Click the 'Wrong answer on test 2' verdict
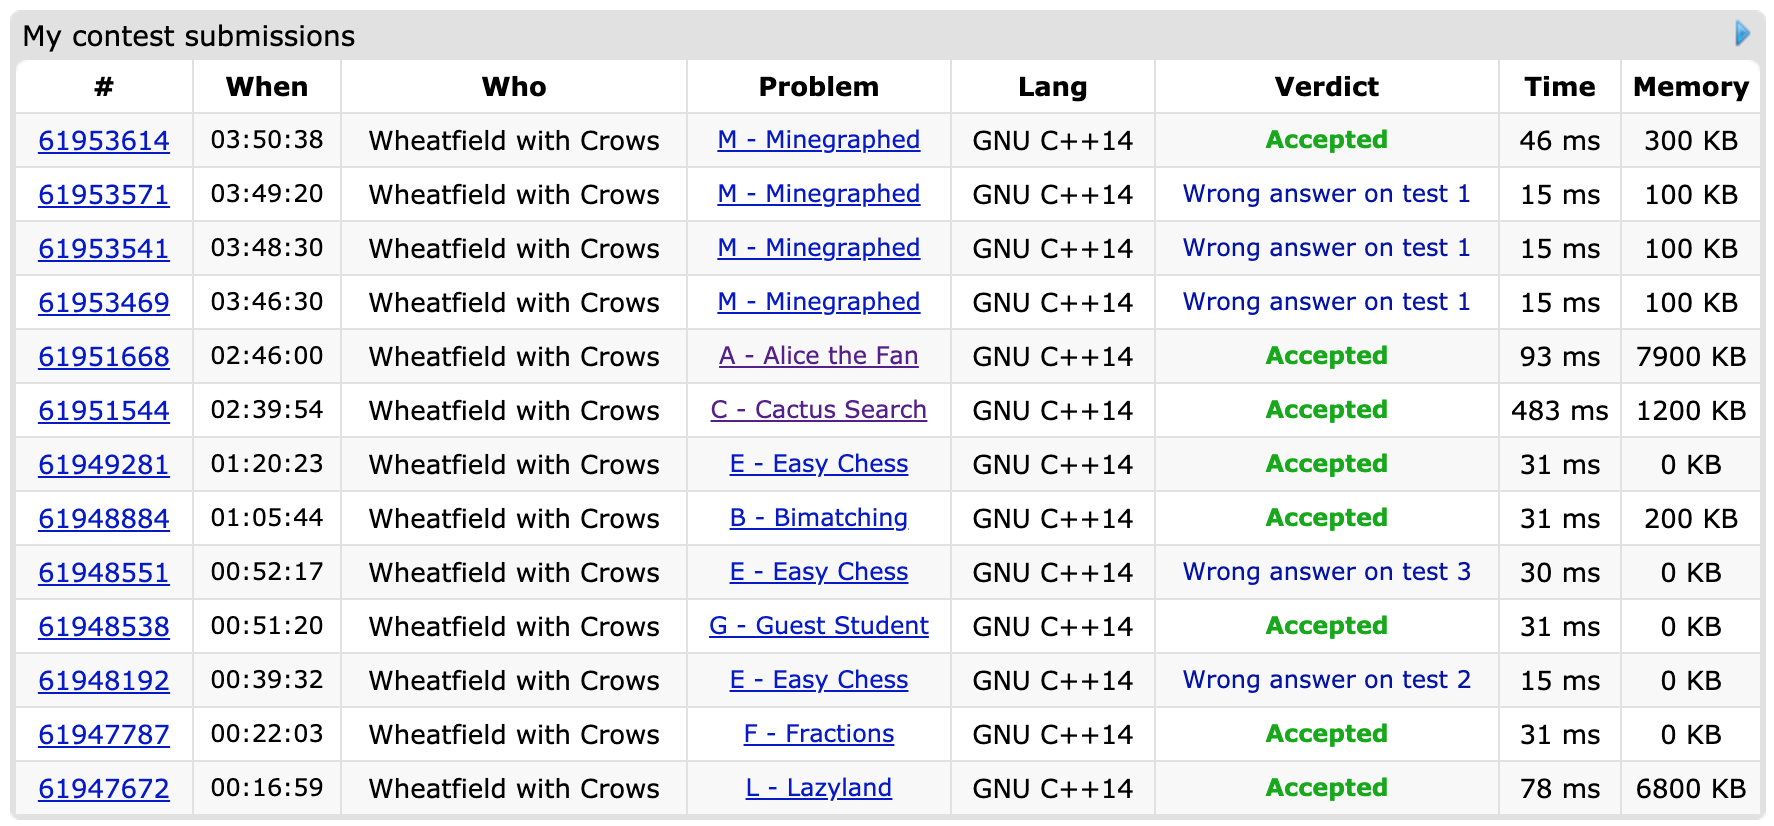 click(1326, 680)
